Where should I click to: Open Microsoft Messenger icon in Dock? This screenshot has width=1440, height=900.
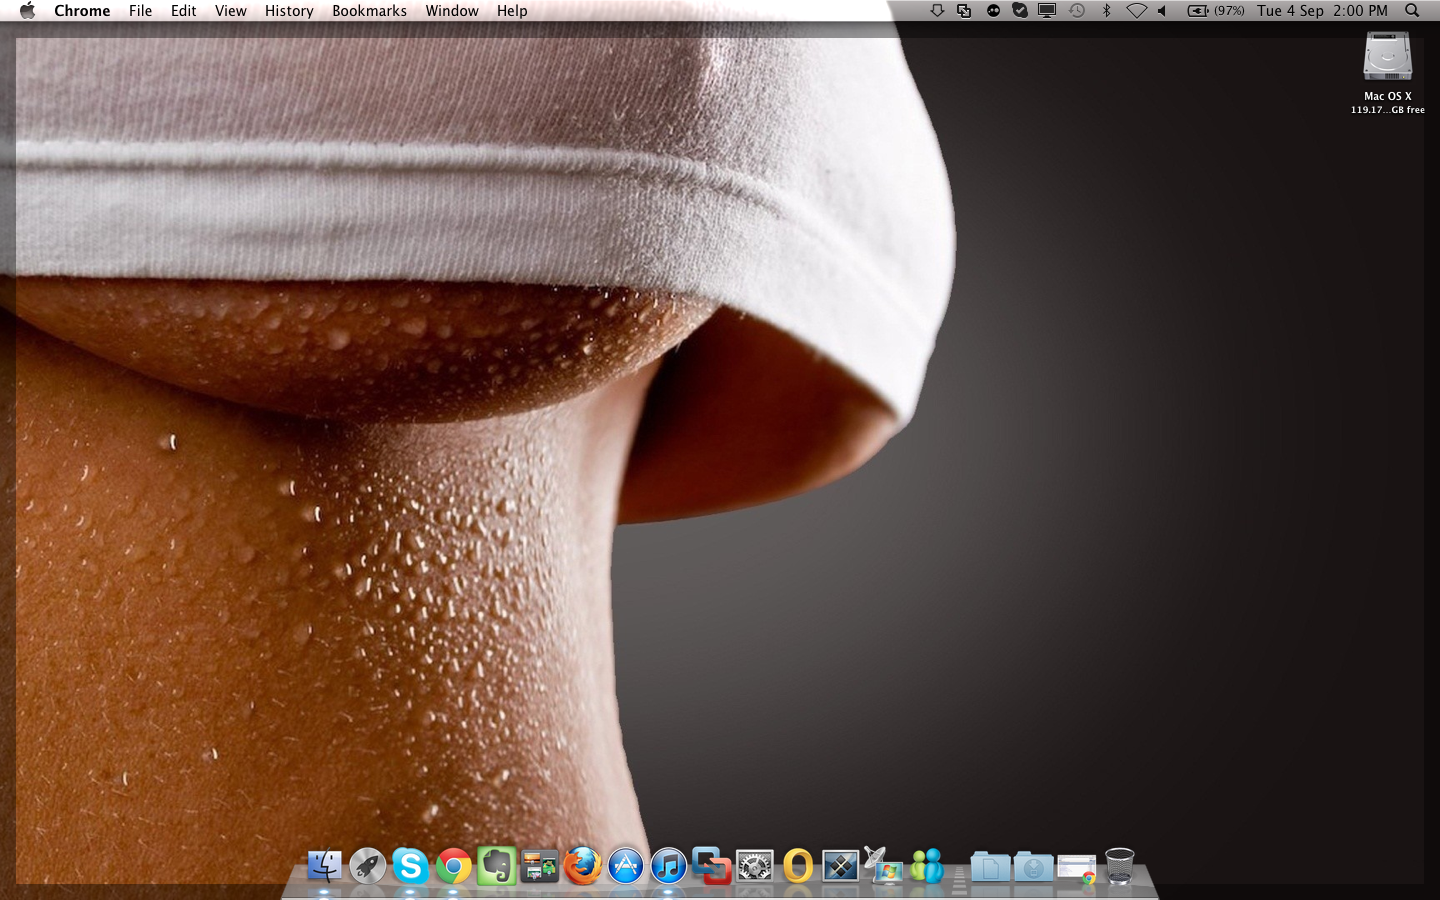(x=927, y=865)
